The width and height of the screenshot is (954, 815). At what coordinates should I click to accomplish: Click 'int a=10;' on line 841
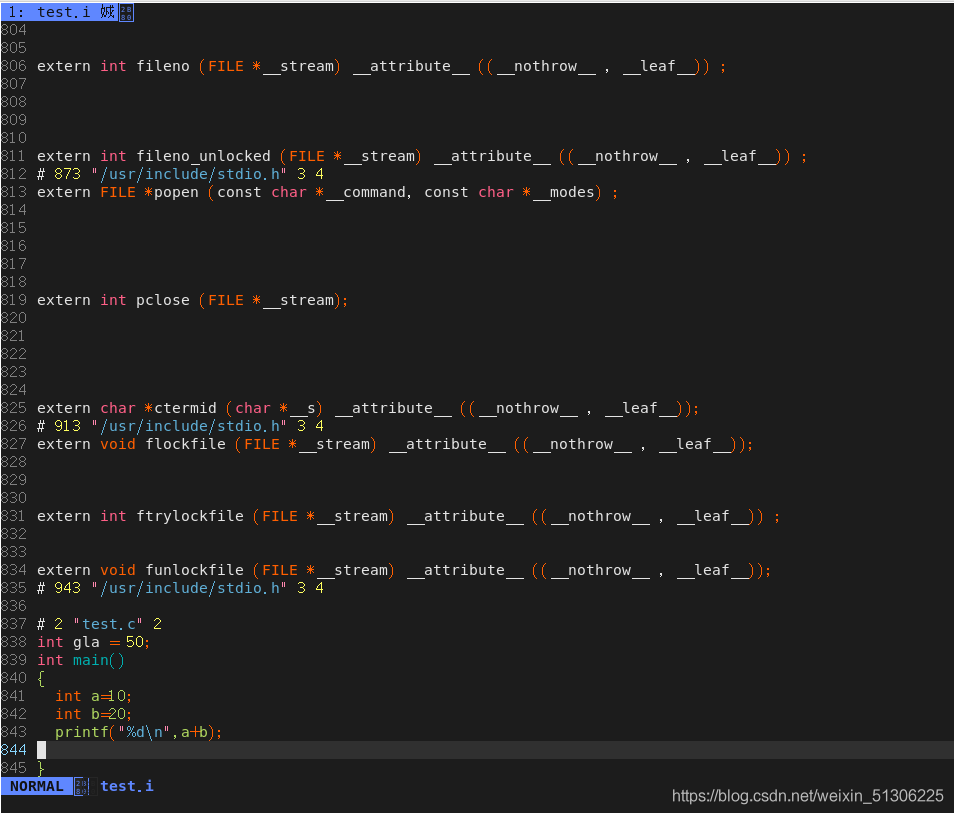(93, 696)
